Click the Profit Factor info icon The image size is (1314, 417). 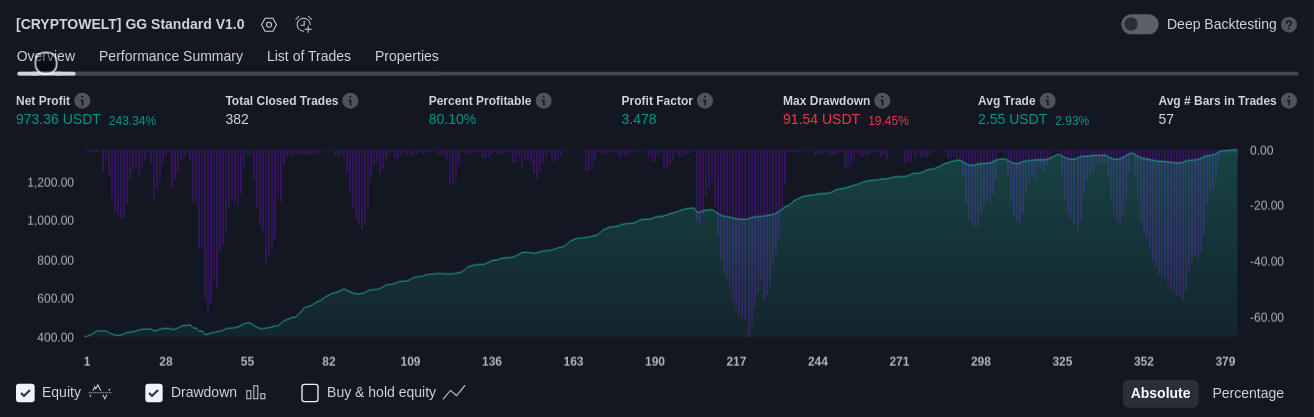(705, 101)
